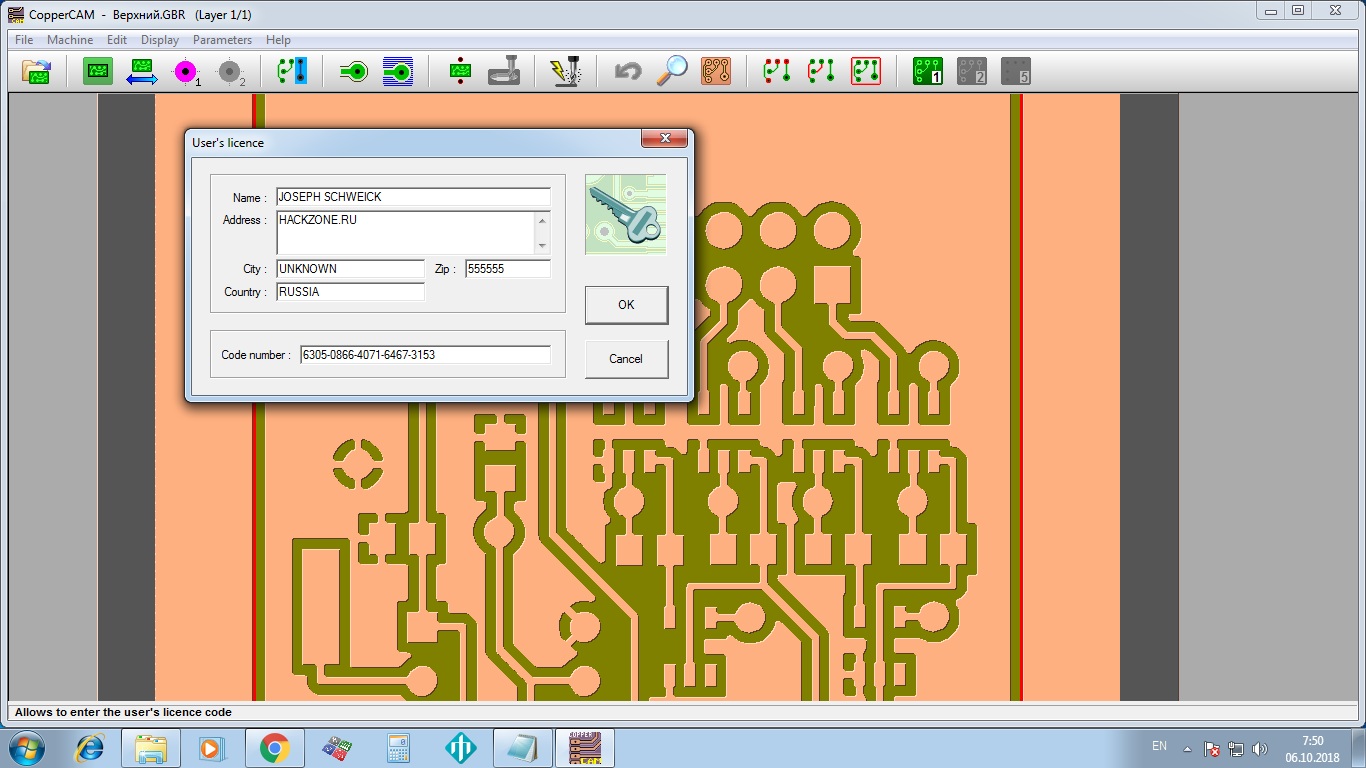Viewport: 1366px width, 768px height.
Task: Show hidden system tray icons arrow
Action: coord(1187,748)
